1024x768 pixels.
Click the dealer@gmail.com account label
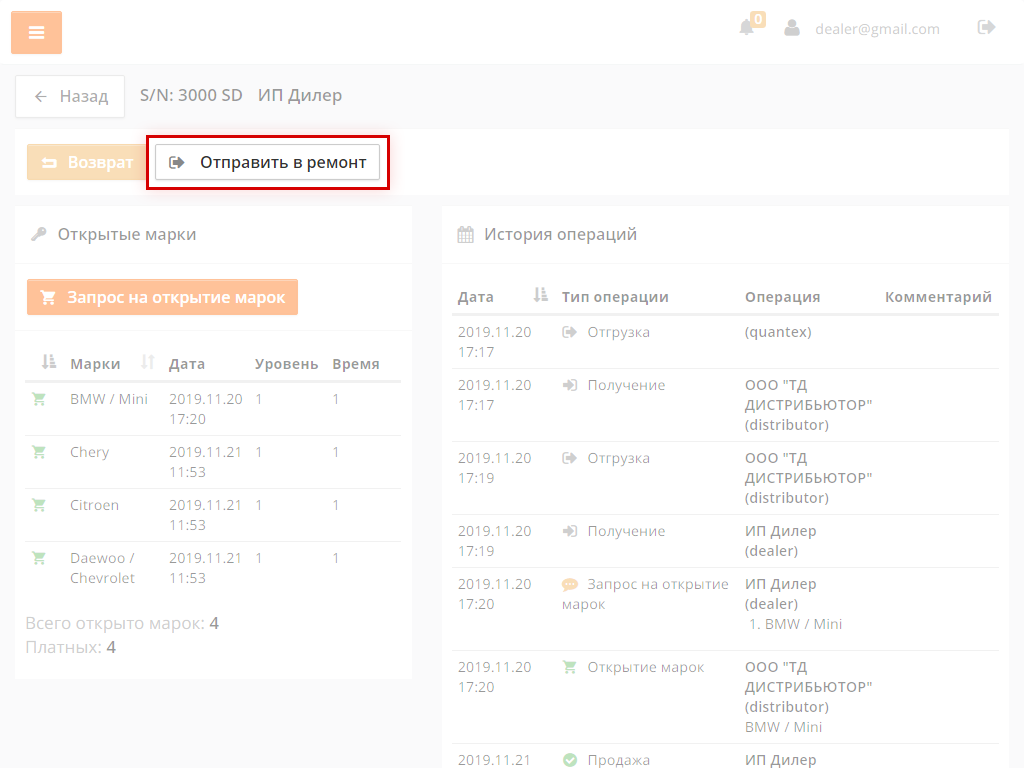877,29
